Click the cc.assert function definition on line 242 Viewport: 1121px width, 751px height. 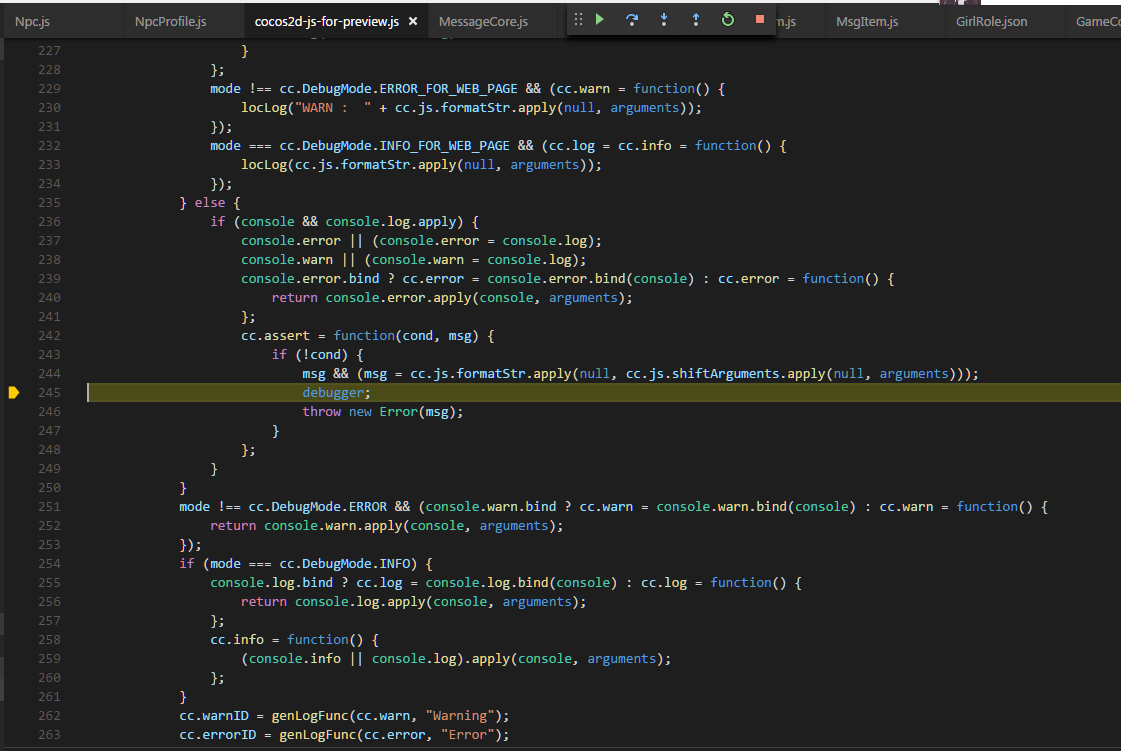click(367, 336)
